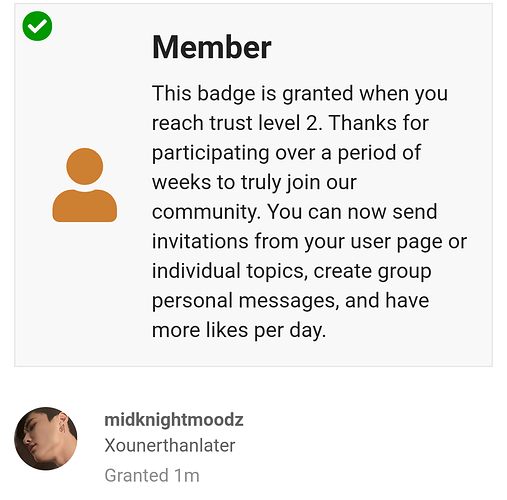Click the Granted 1m timestamp
This screenshot has height=500, width=507.
click(152, 475)
